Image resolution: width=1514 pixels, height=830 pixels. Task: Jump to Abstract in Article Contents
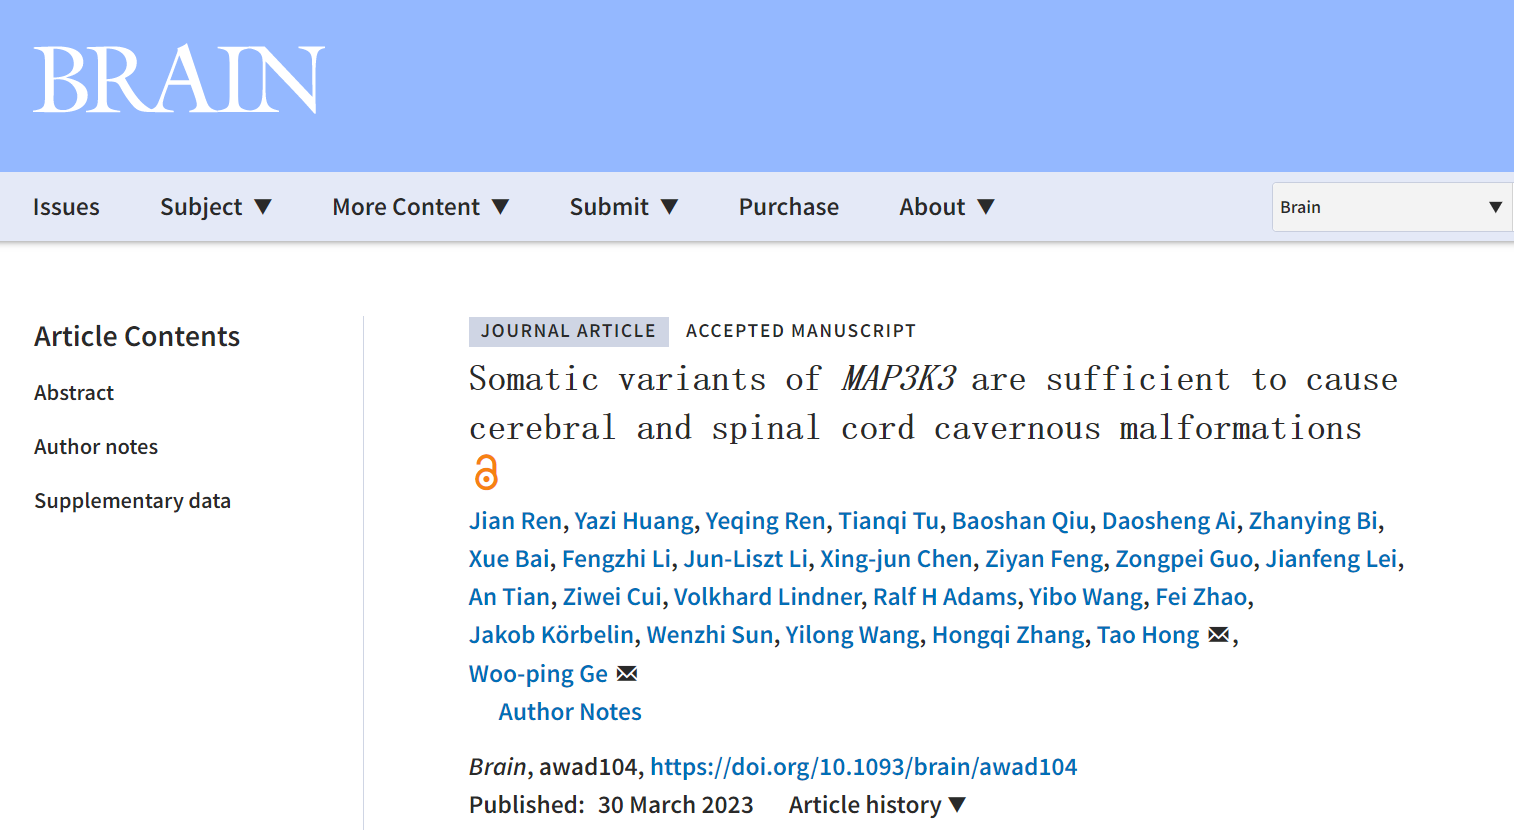(74, 393)
